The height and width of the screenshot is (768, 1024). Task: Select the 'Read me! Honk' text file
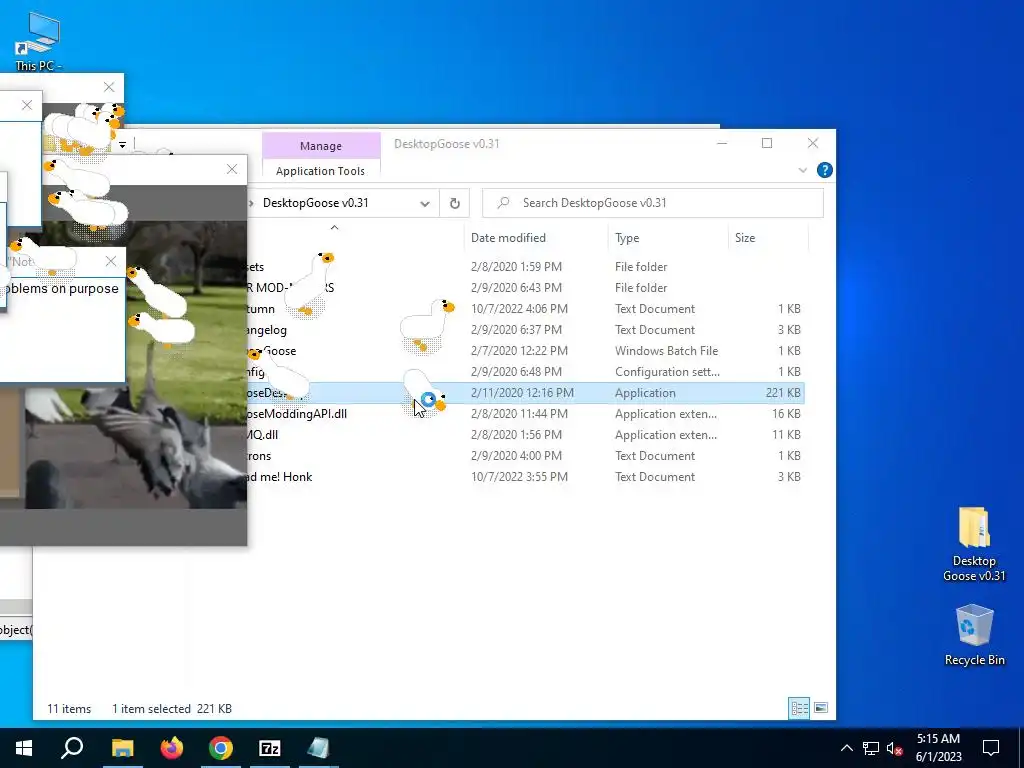(526, 477)
